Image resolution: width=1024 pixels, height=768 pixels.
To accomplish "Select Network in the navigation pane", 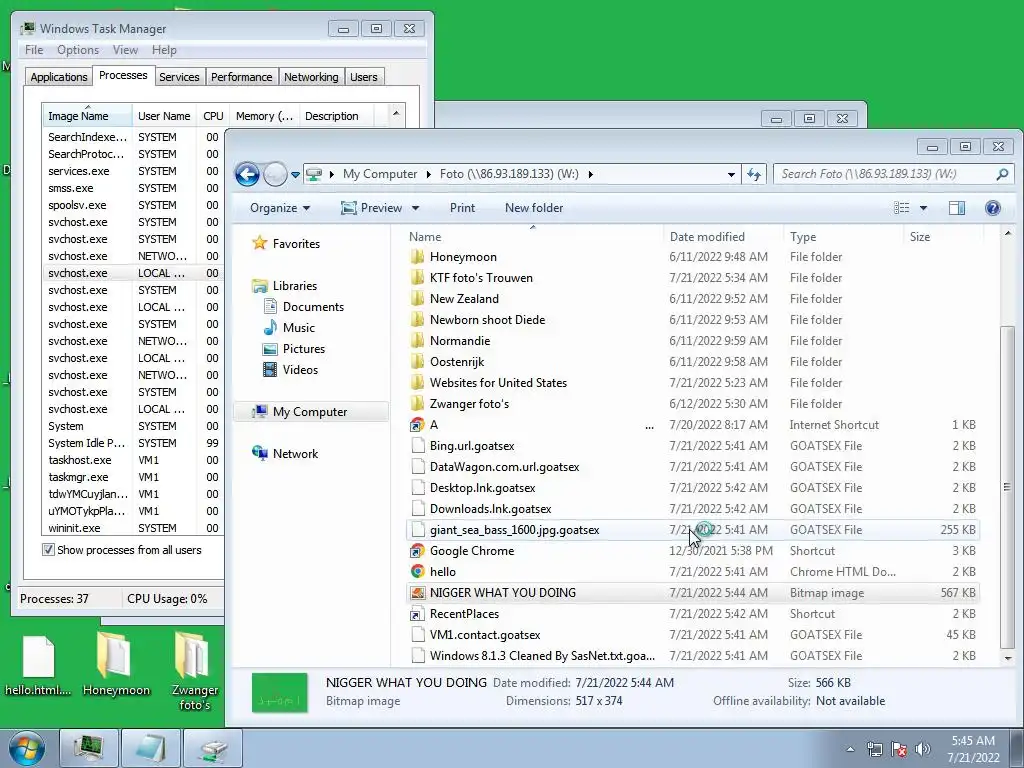I will (x=295, y=453).
